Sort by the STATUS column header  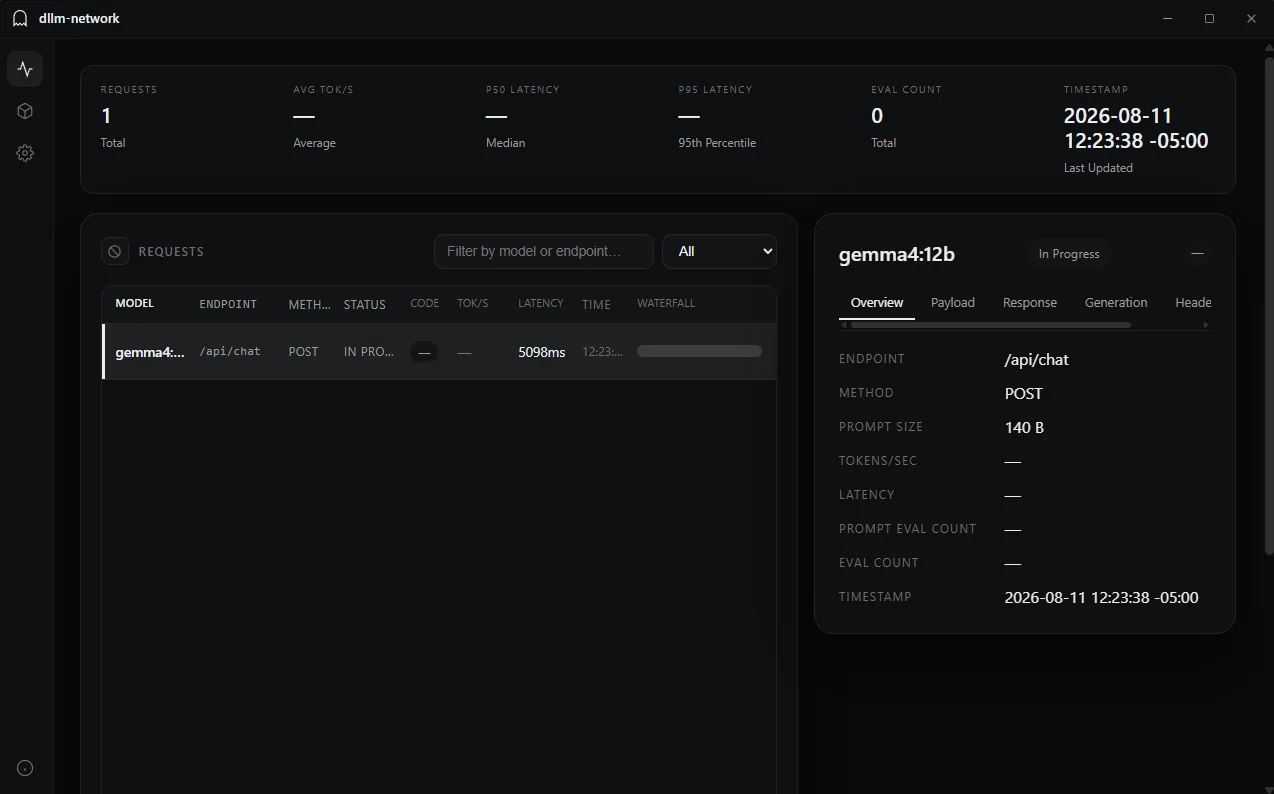click(x=365, y=304)
